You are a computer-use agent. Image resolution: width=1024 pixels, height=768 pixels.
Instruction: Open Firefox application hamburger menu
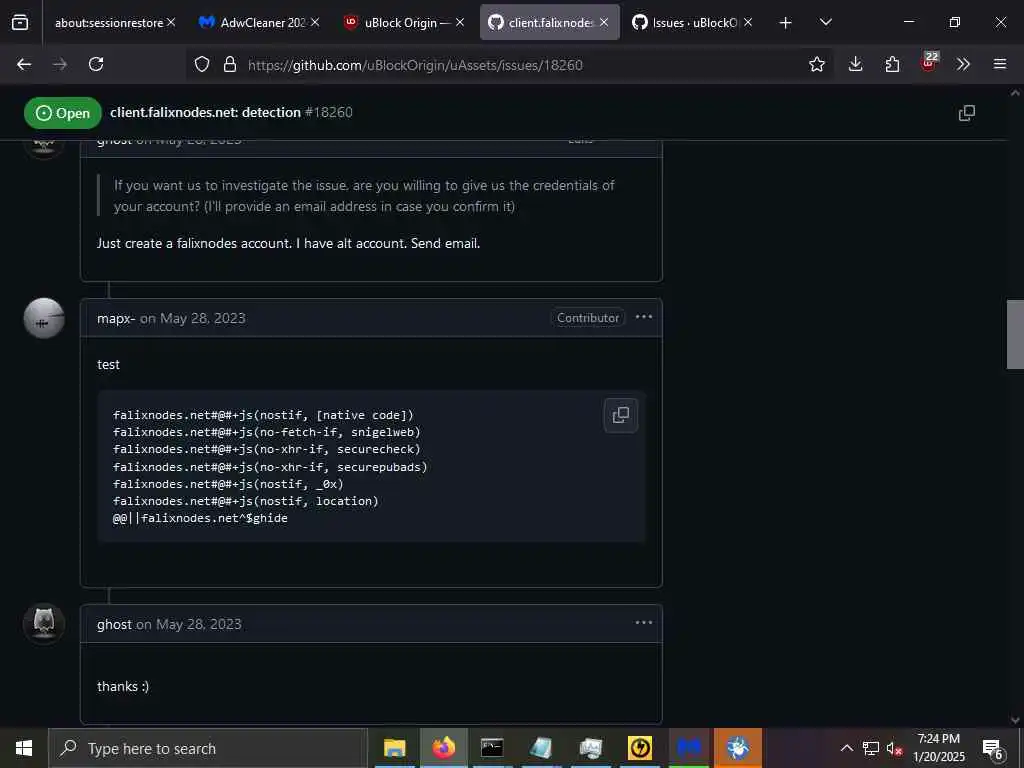[1000, 64]
